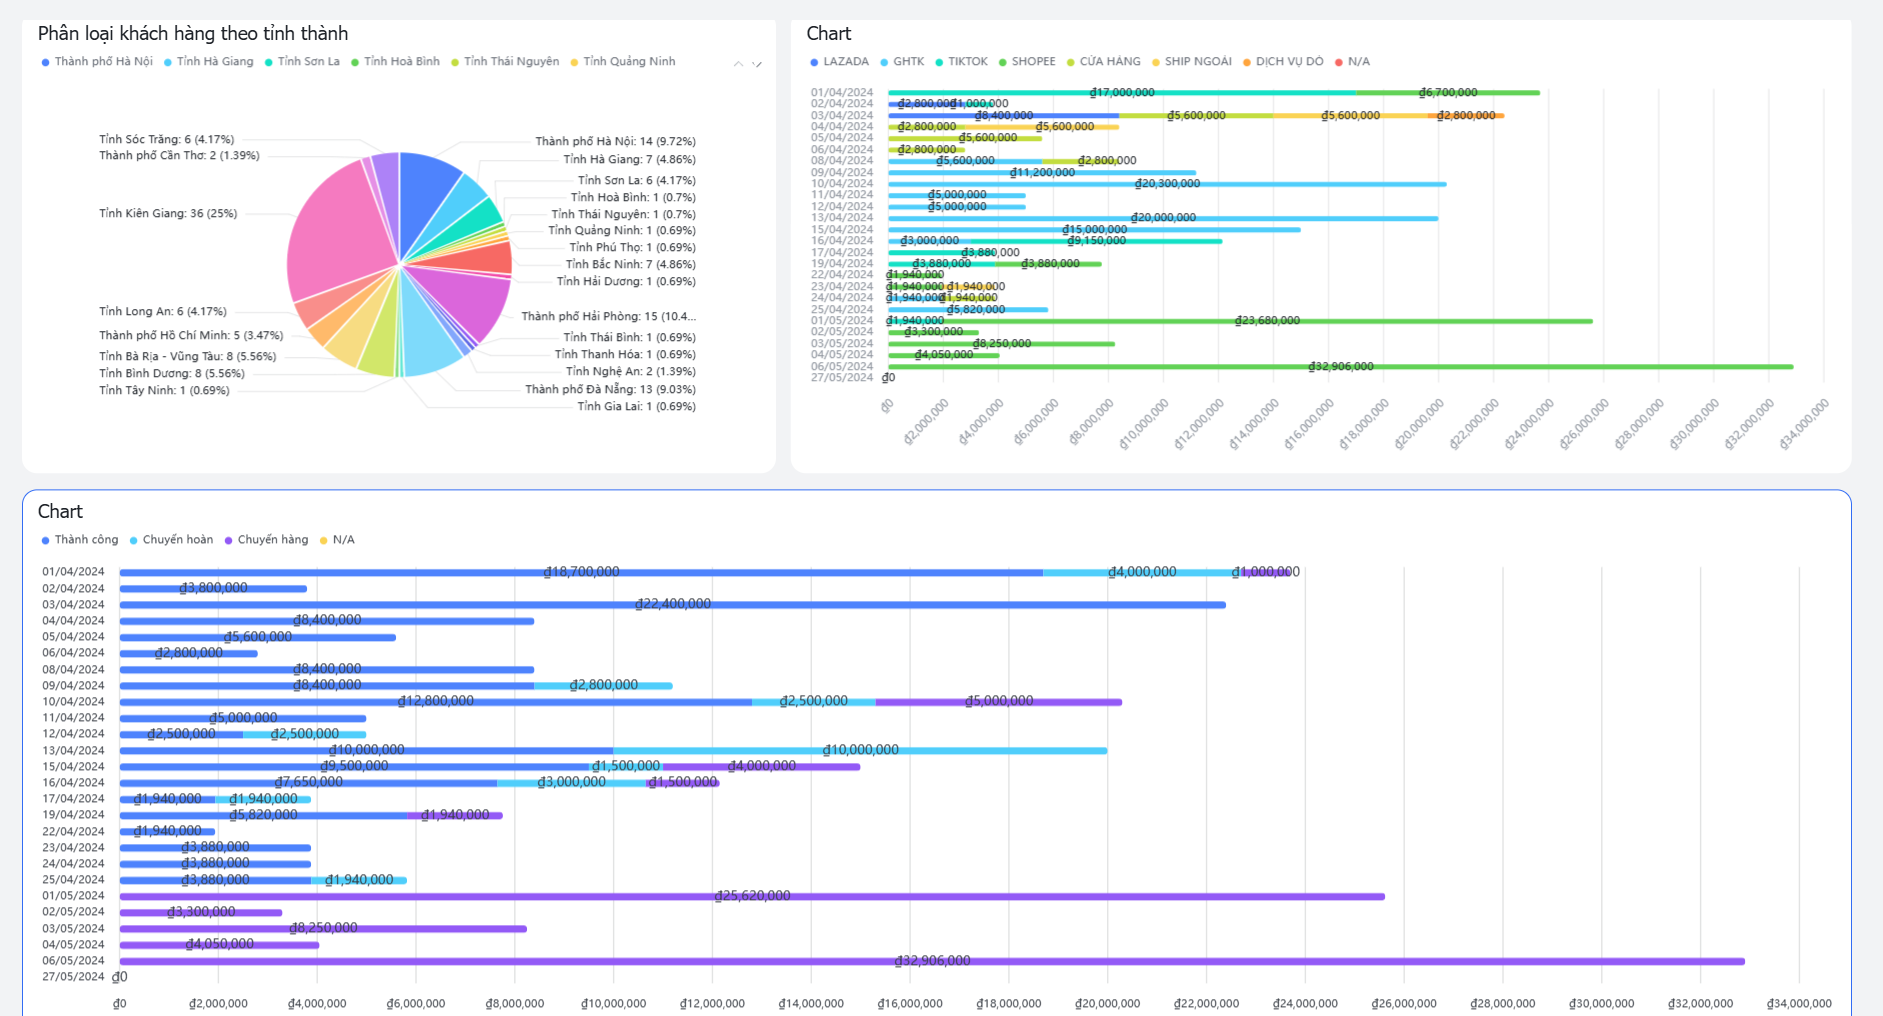Select label 'Tỉnh Bà Rịa - Vũng Tàu: 8 (5.56%)'
Image resolution: width=1883 pixels, height=1016 pixels.
pyautogui.click(x=187, y=357)
